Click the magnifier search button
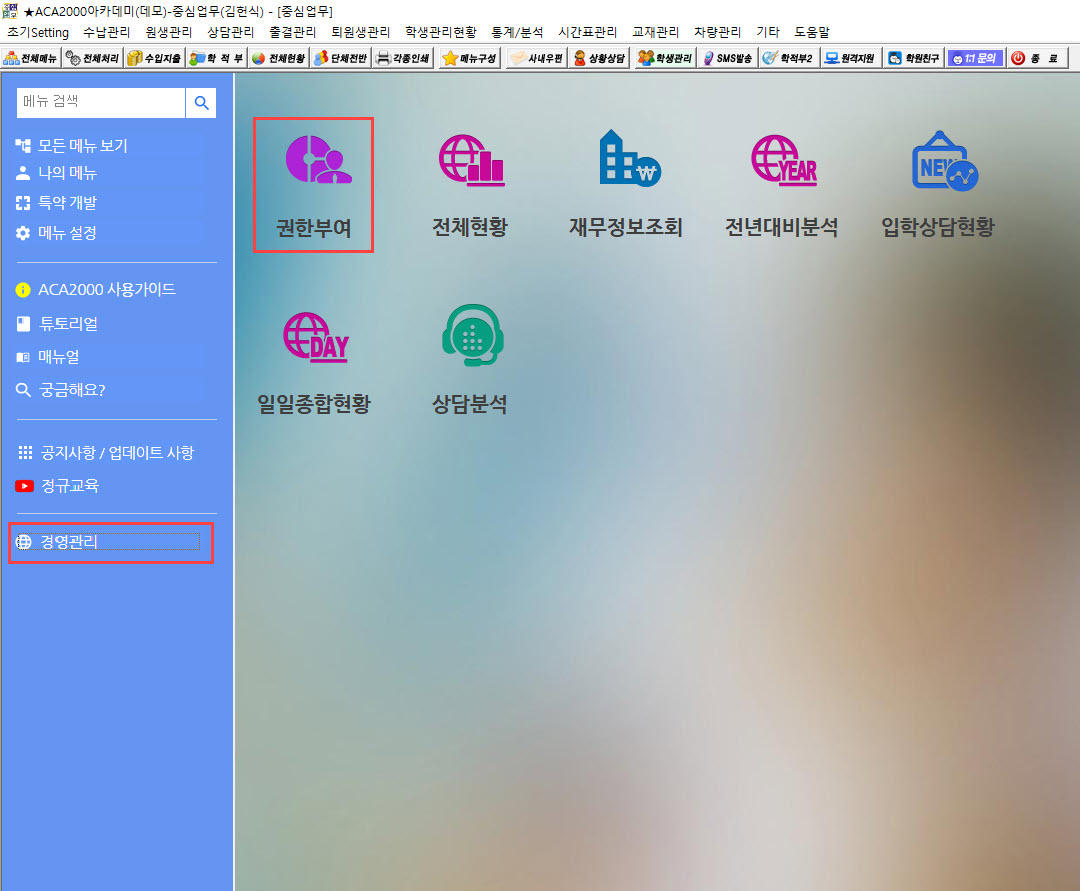1080x891 pixels. [201, 102]
